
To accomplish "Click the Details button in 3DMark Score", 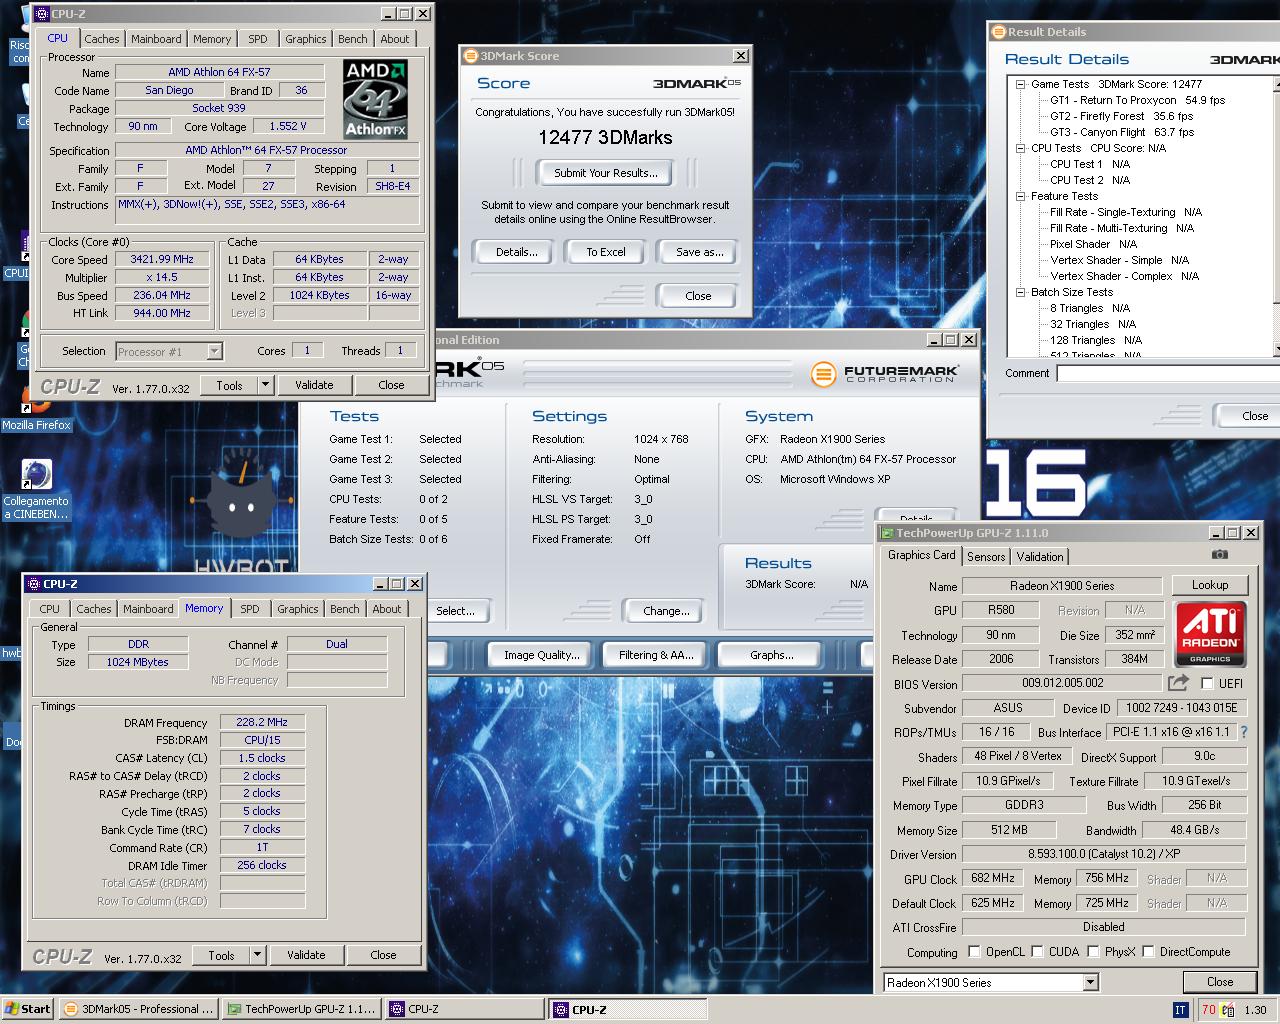I will [x=517, y=252].
